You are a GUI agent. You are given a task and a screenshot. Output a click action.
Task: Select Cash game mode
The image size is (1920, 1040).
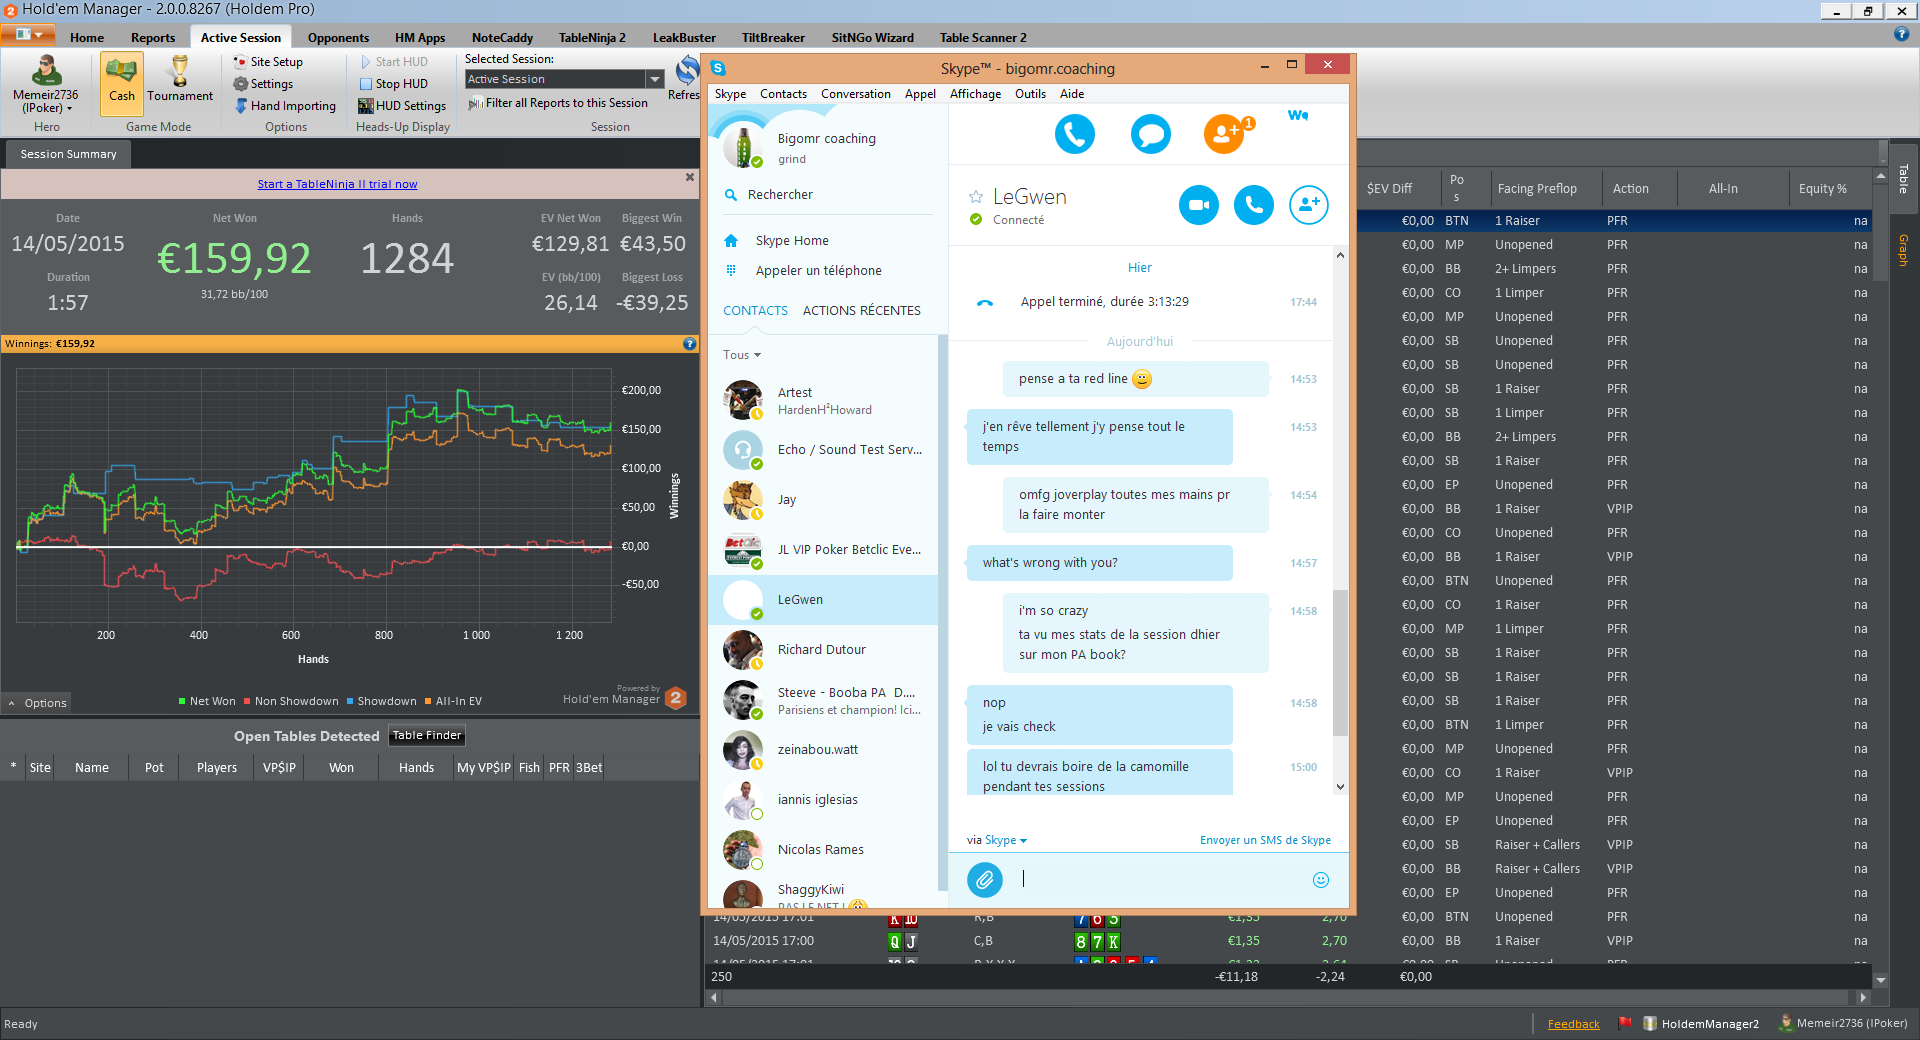point(122,82)
